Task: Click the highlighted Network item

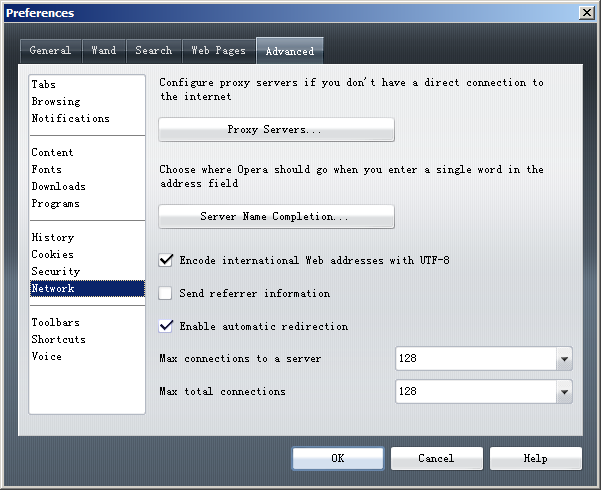Action: 87,288
